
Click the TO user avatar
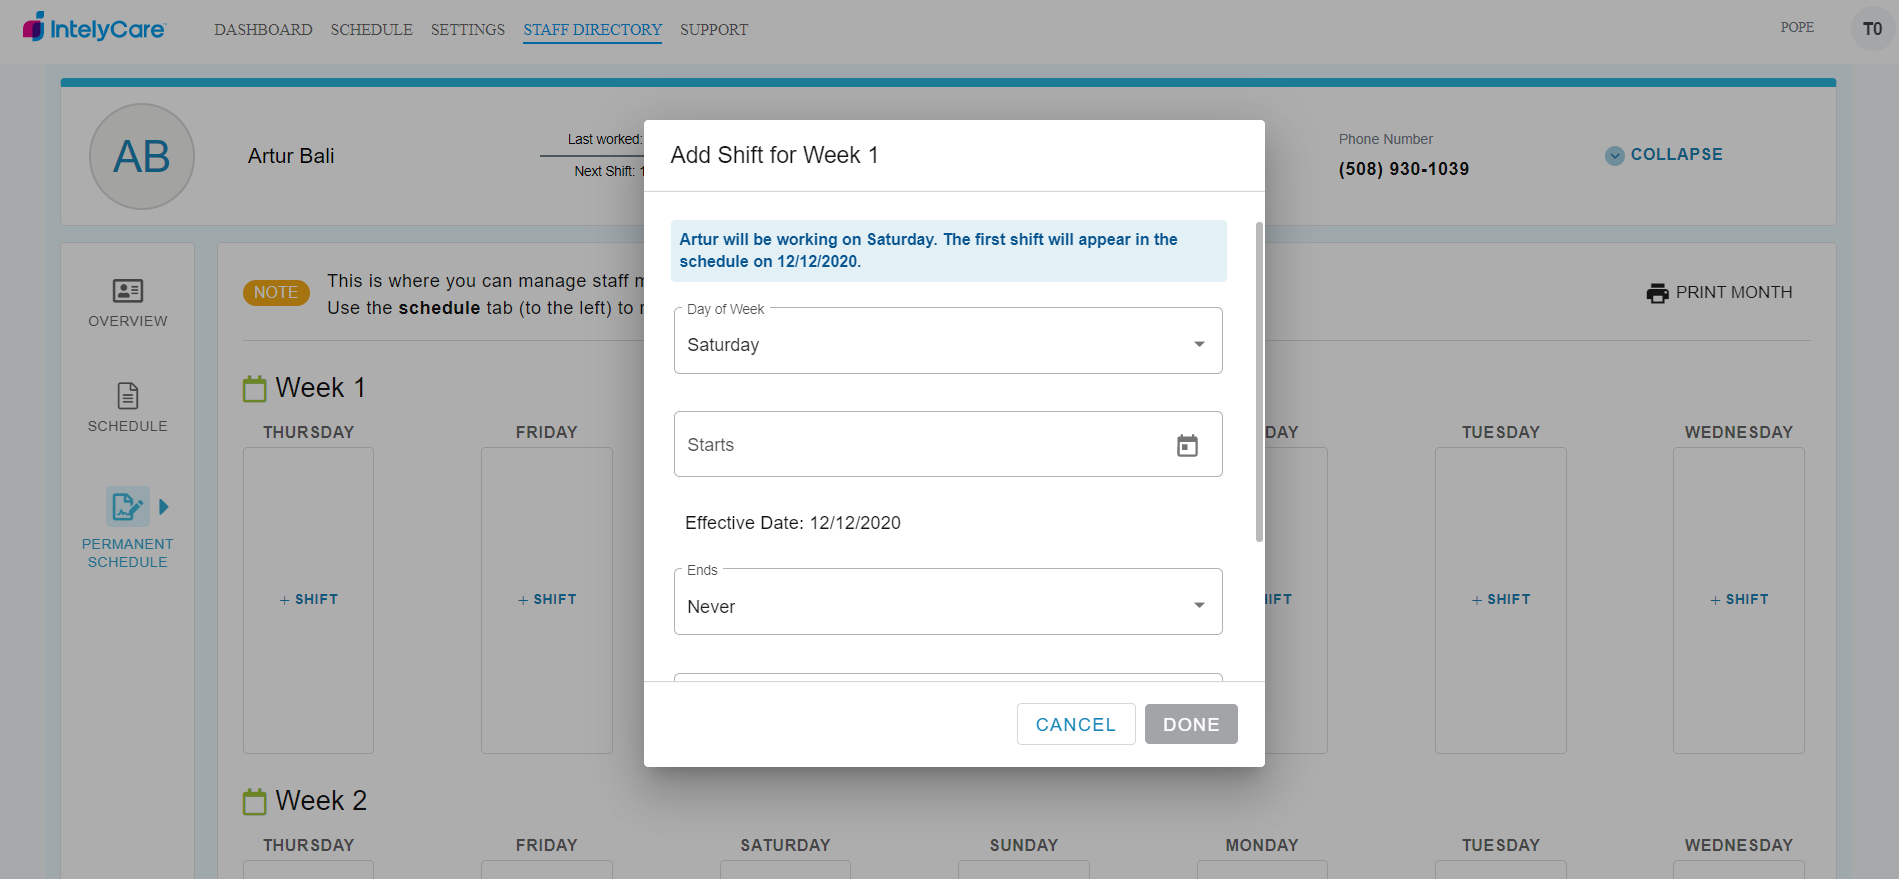pos(1872,29)
